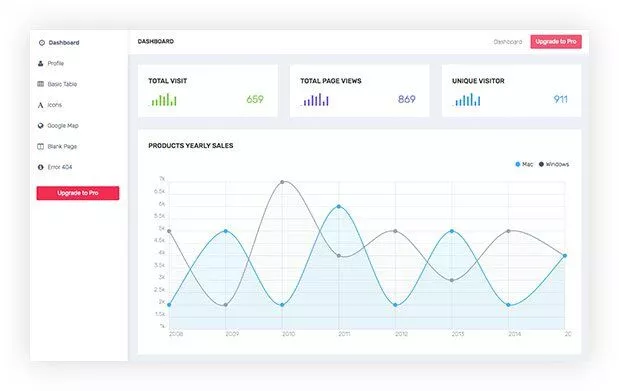Click the Windows data point at 2011
Screen dimensions: 619x391
(339, 256)
